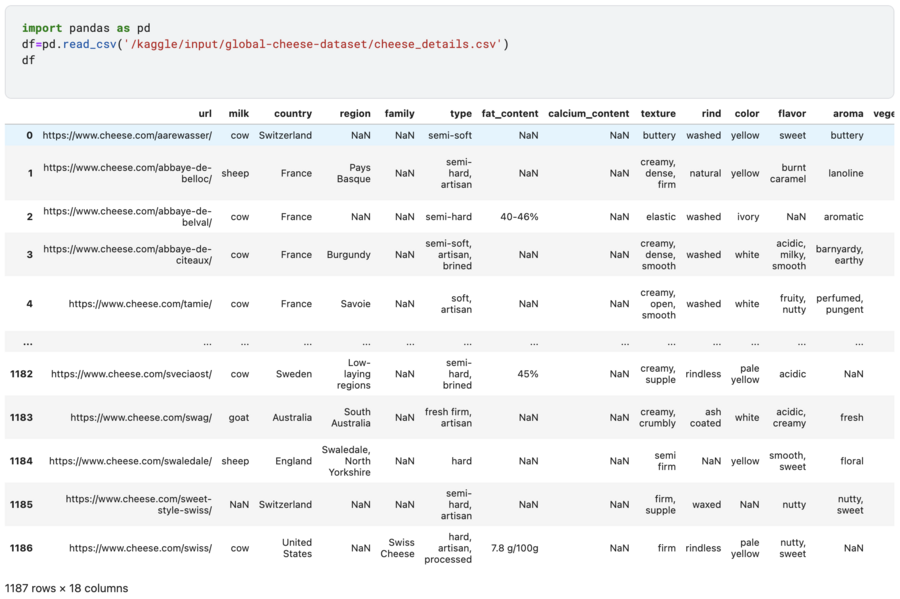Image resolution: width=900 pixels, height=599 pixels.
Task: Click the 'Swiss Cheese' family cell
Action: pos(397,549)
